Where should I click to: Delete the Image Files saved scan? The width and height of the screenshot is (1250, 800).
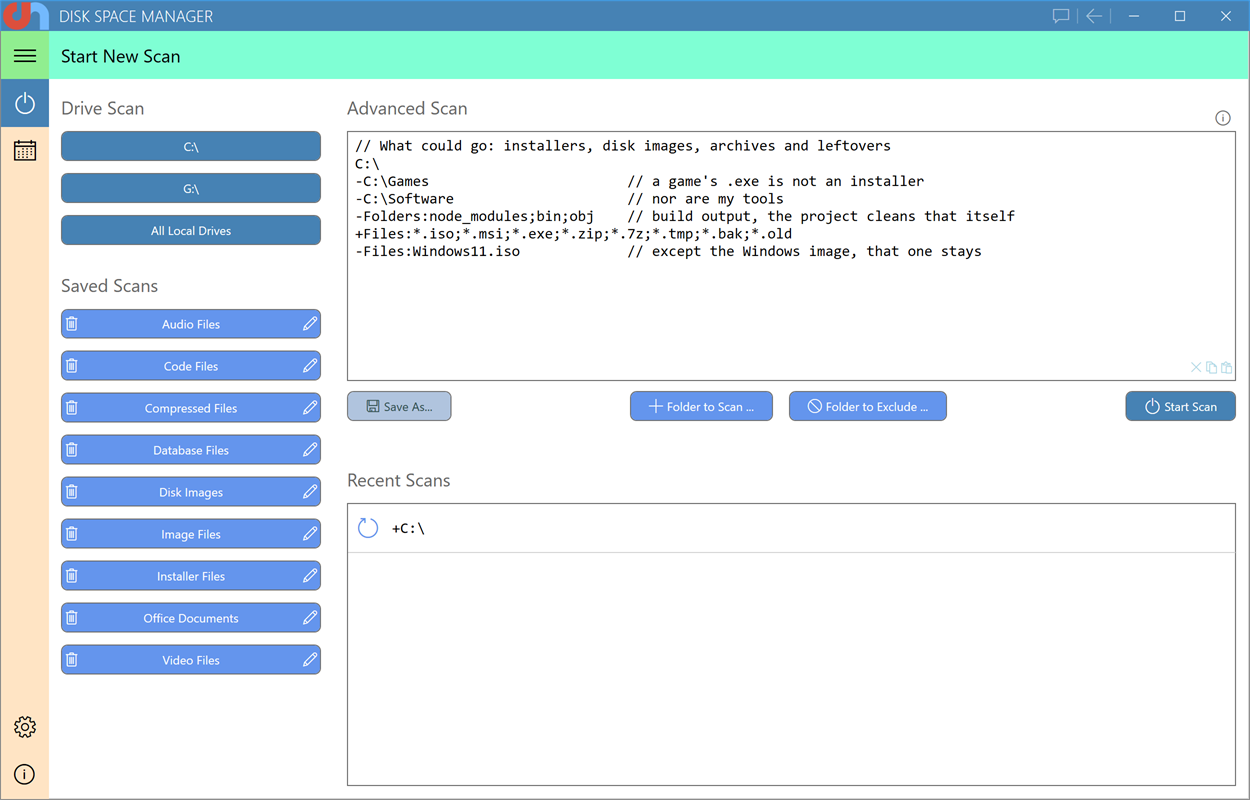(72, 534)
